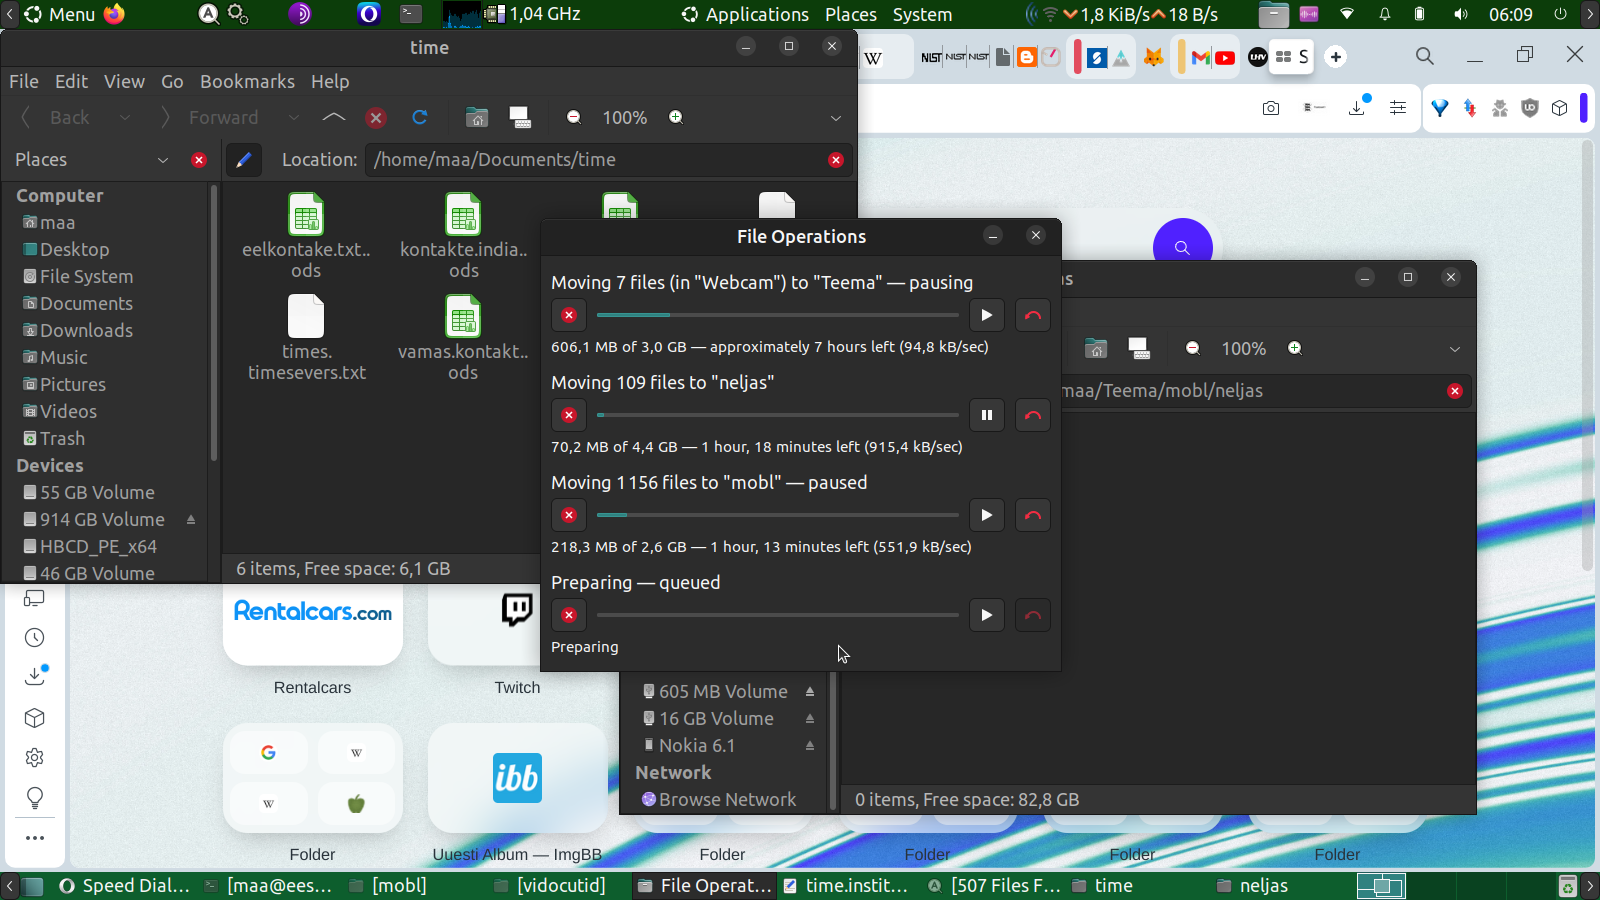Eject the Nokia 6.1 device
This screenshot has width=1600, height=900.
click(x=810, y=746)
